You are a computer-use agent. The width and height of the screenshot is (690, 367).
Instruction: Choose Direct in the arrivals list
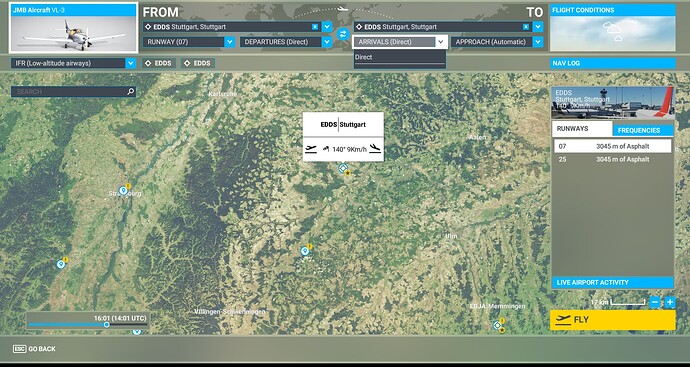point(400,57)
